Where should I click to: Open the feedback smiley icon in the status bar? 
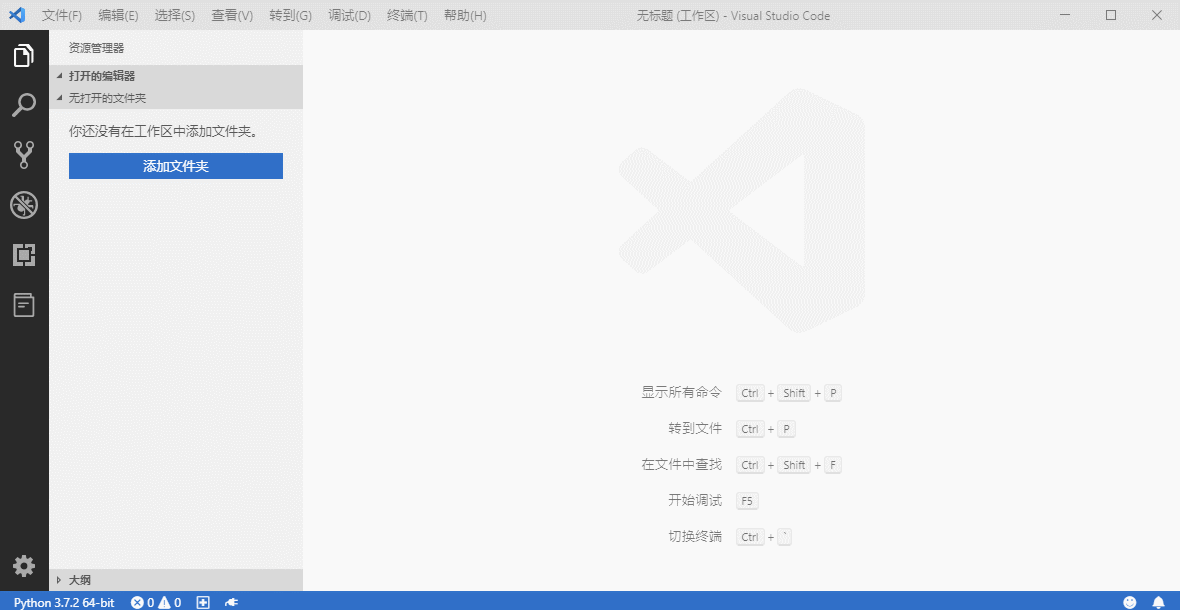click(1130, 602)
